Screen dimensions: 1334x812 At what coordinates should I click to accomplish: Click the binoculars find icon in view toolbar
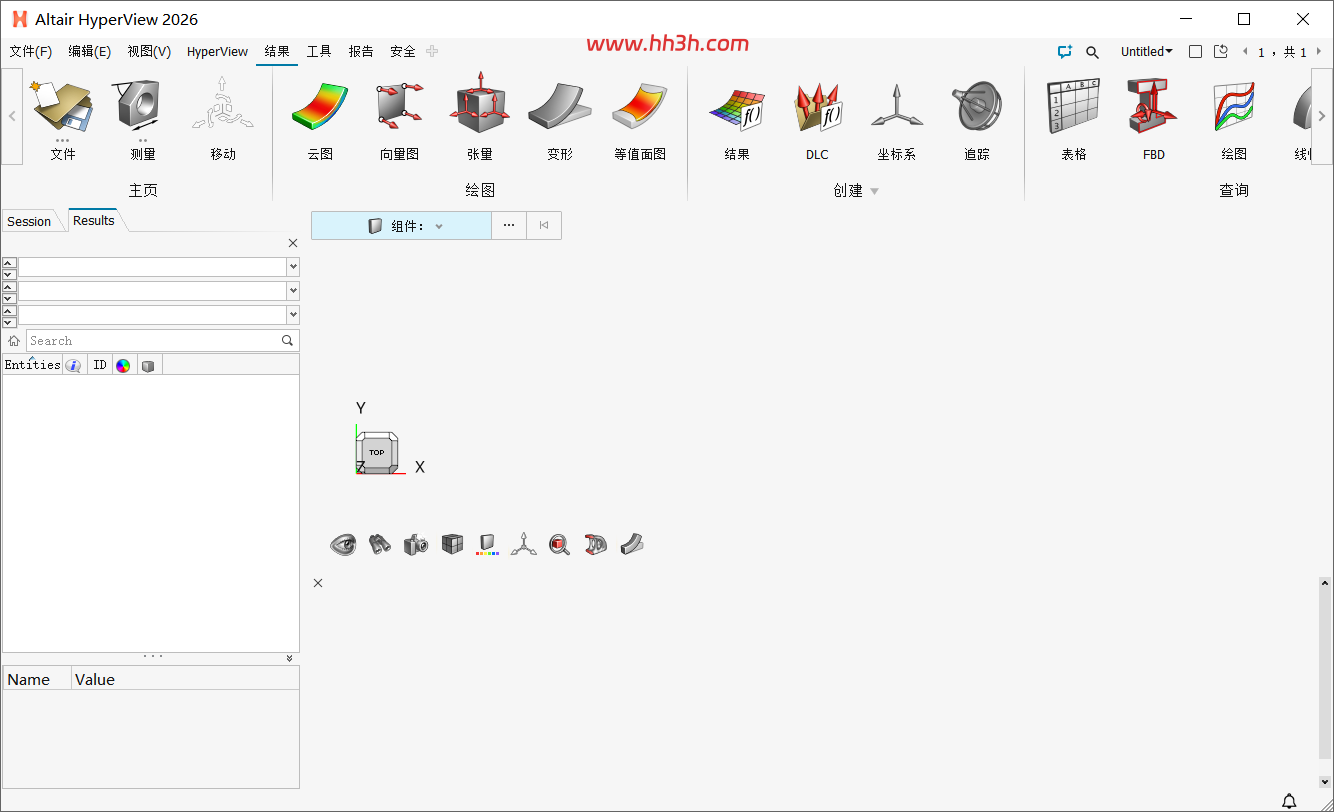click(x=380, y=545)
